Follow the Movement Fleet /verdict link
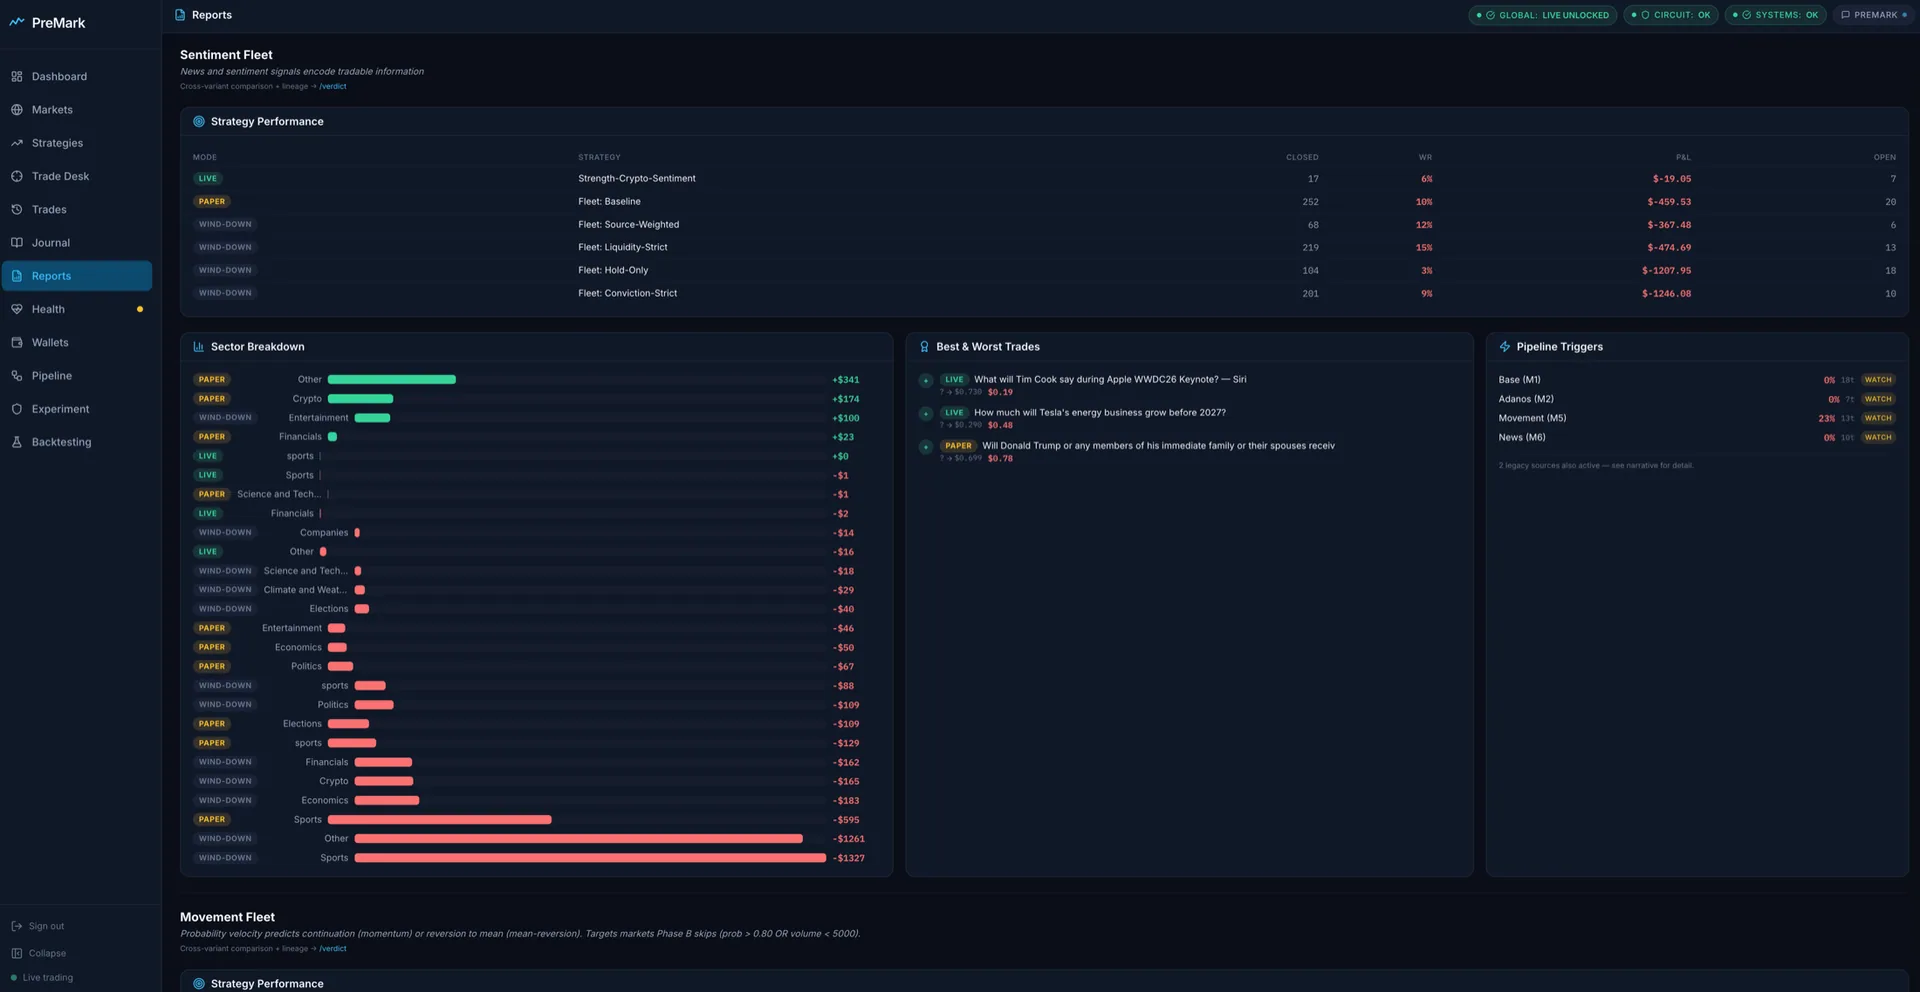The width and height of the screenshot is (1920, 992). pos(333,949)
